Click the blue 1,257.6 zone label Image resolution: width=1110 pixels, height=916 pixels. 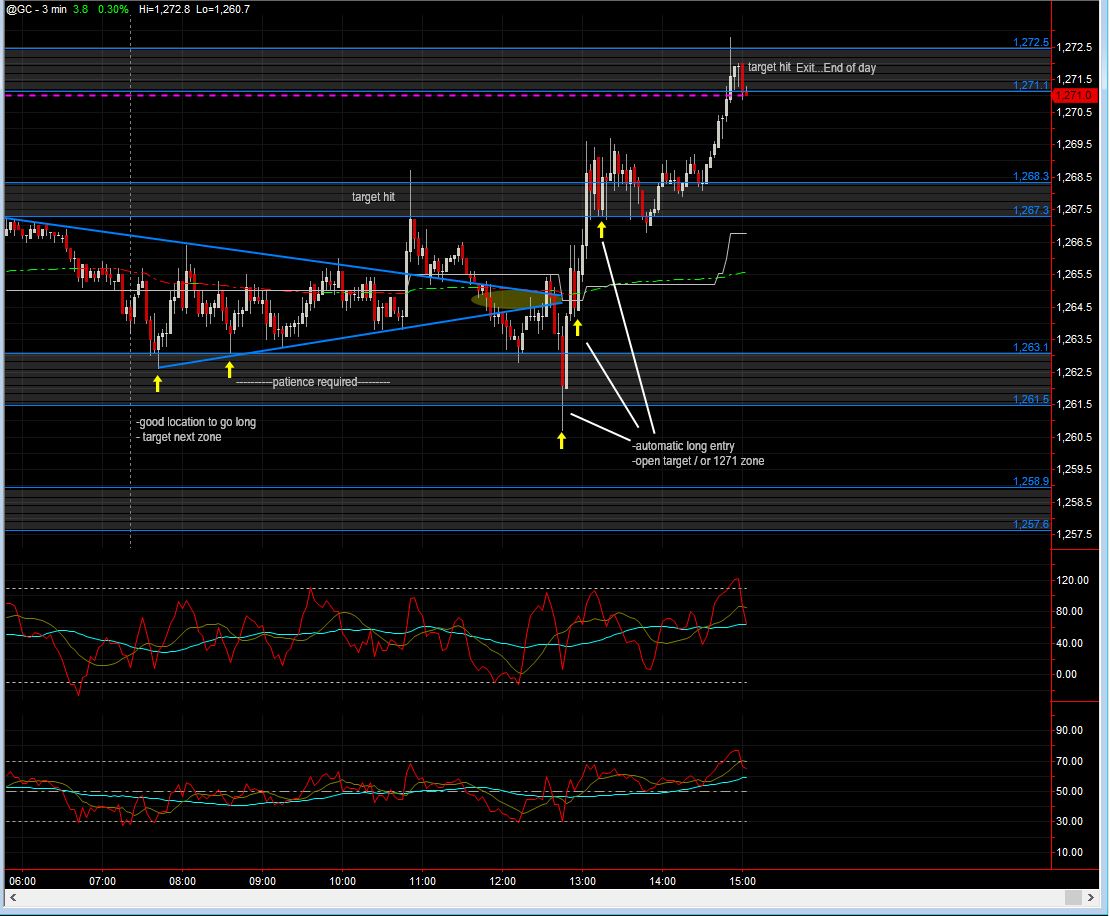(x=1031, y=524)
